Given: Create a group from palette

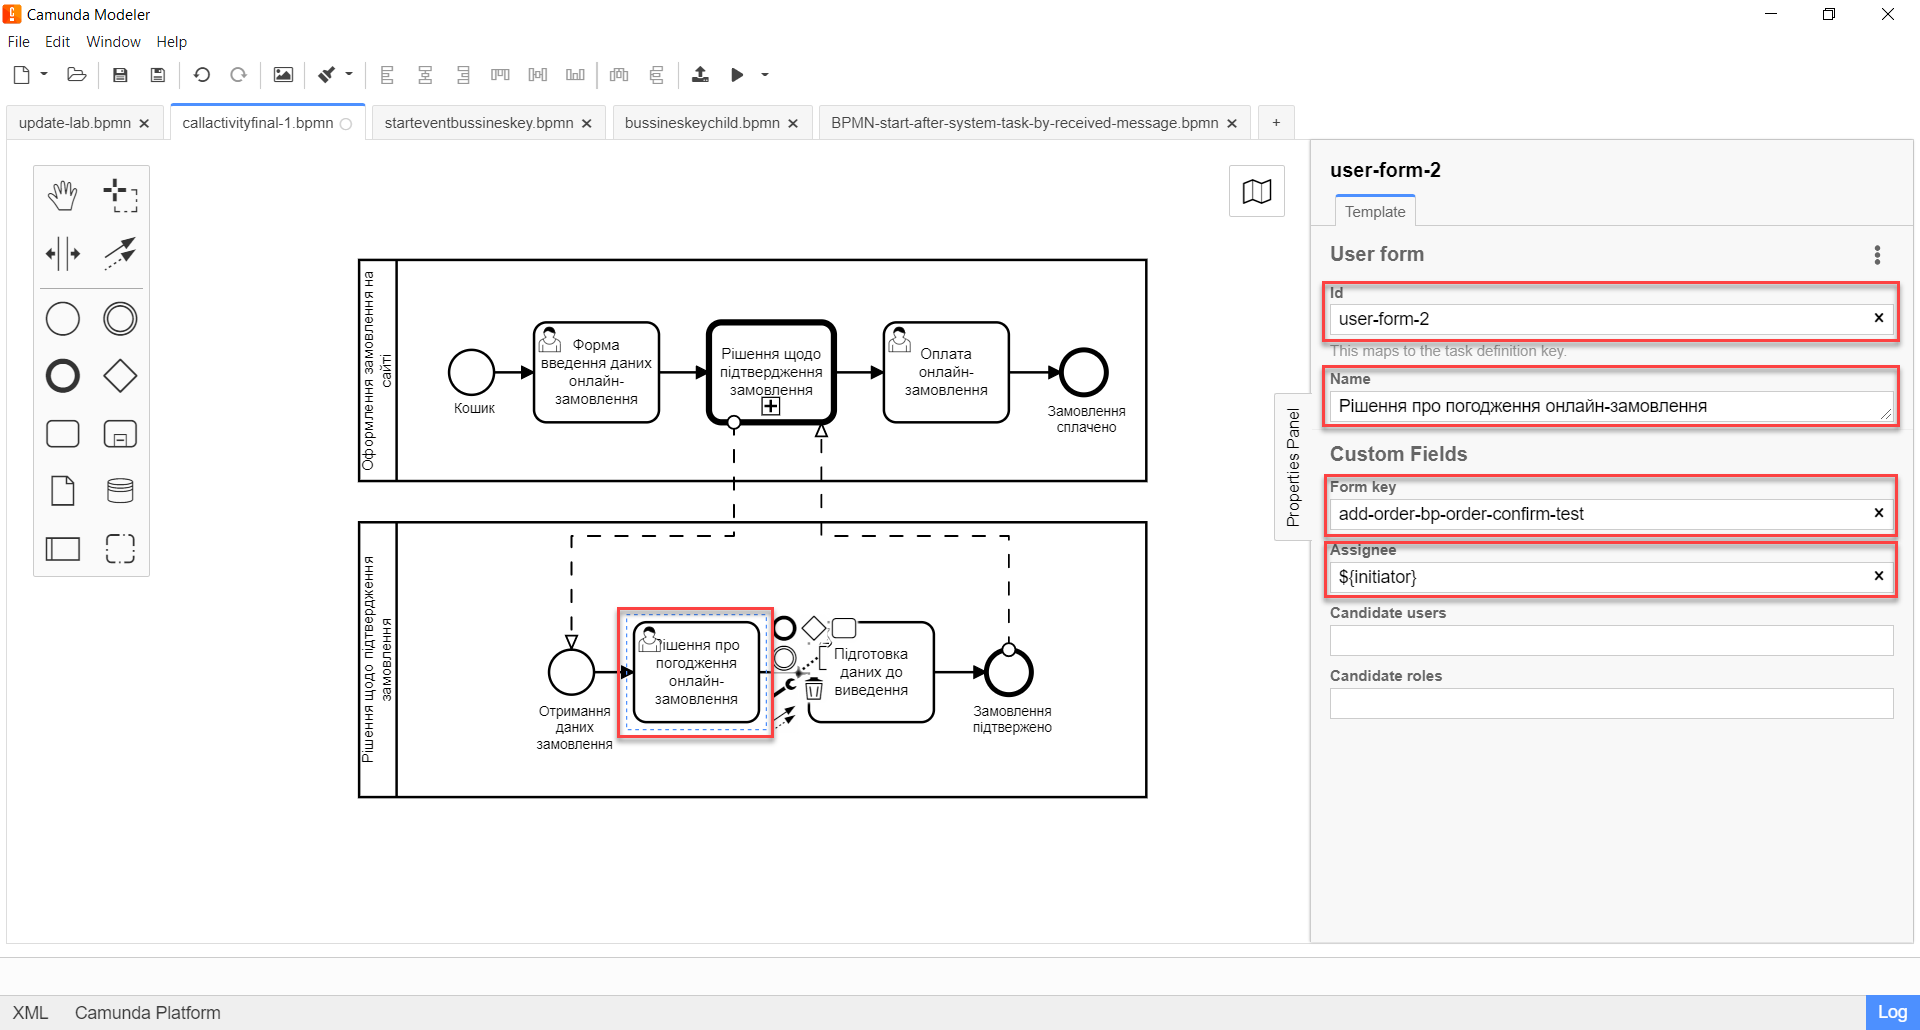Looking at the screenshot, I should pos(120,548).
